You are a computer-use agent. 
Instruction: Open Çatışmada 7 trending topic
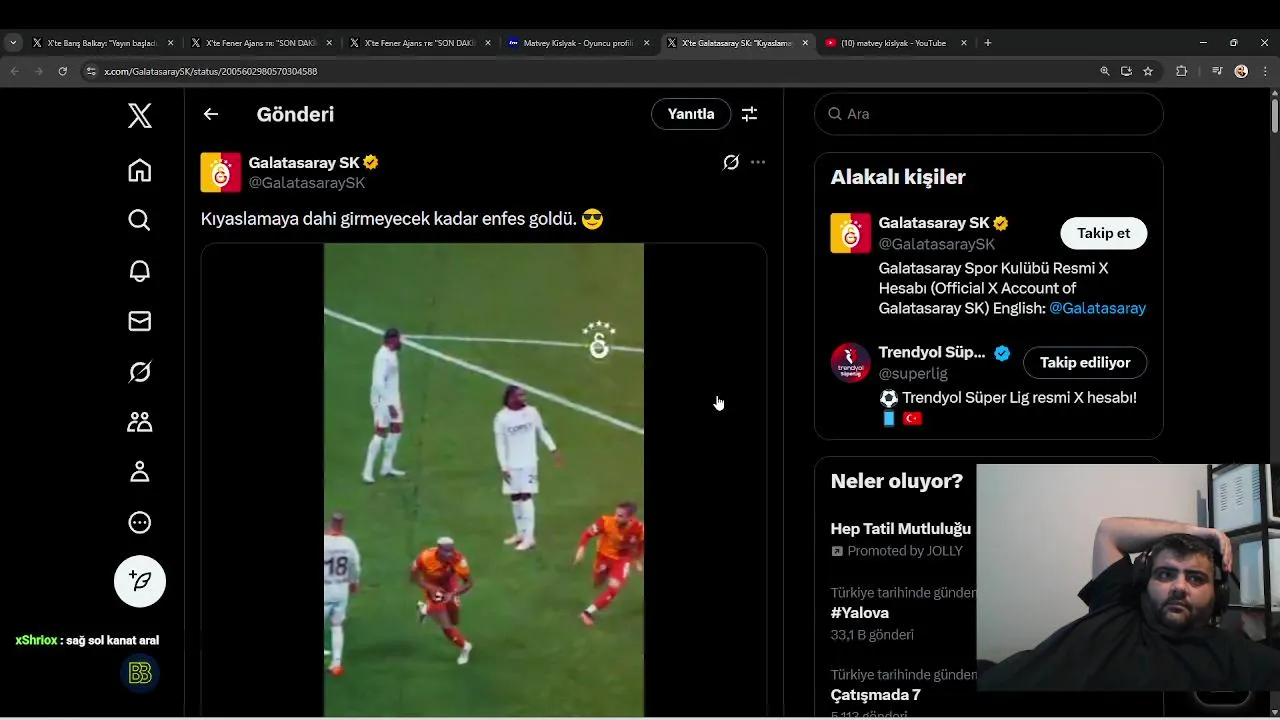click(875, 695)
